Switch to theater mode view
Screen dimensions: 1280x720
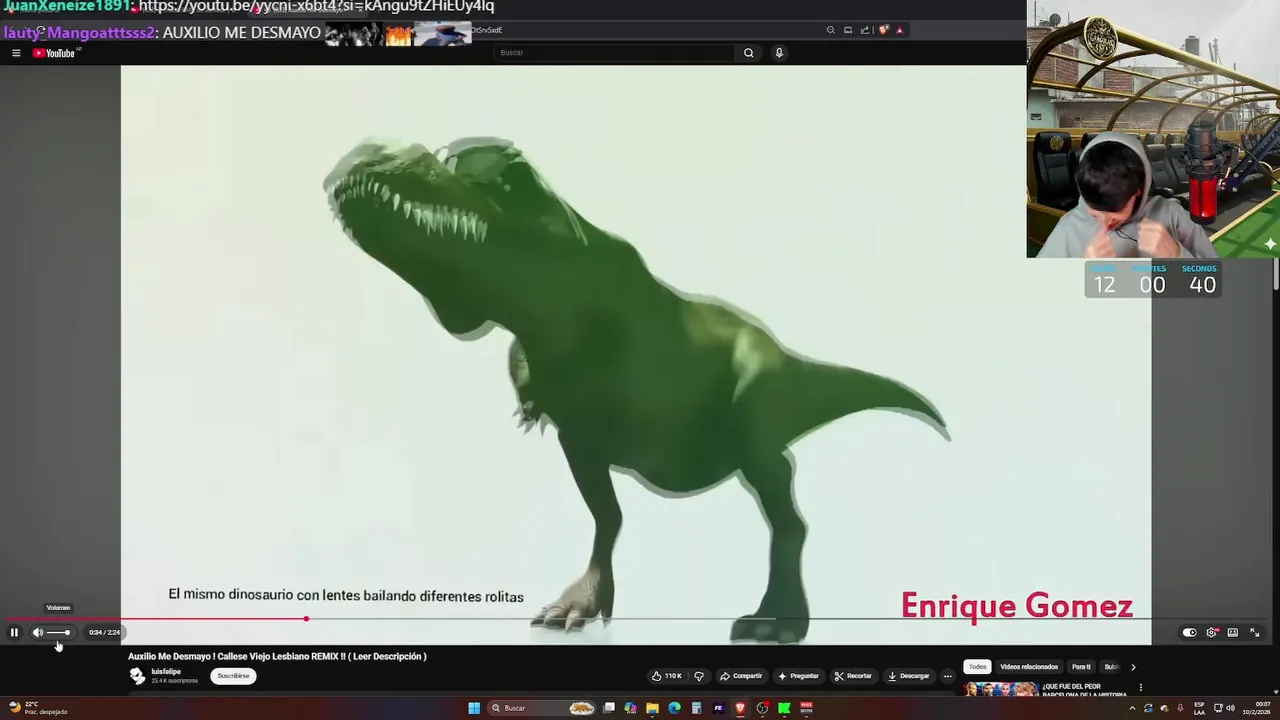1233,632
